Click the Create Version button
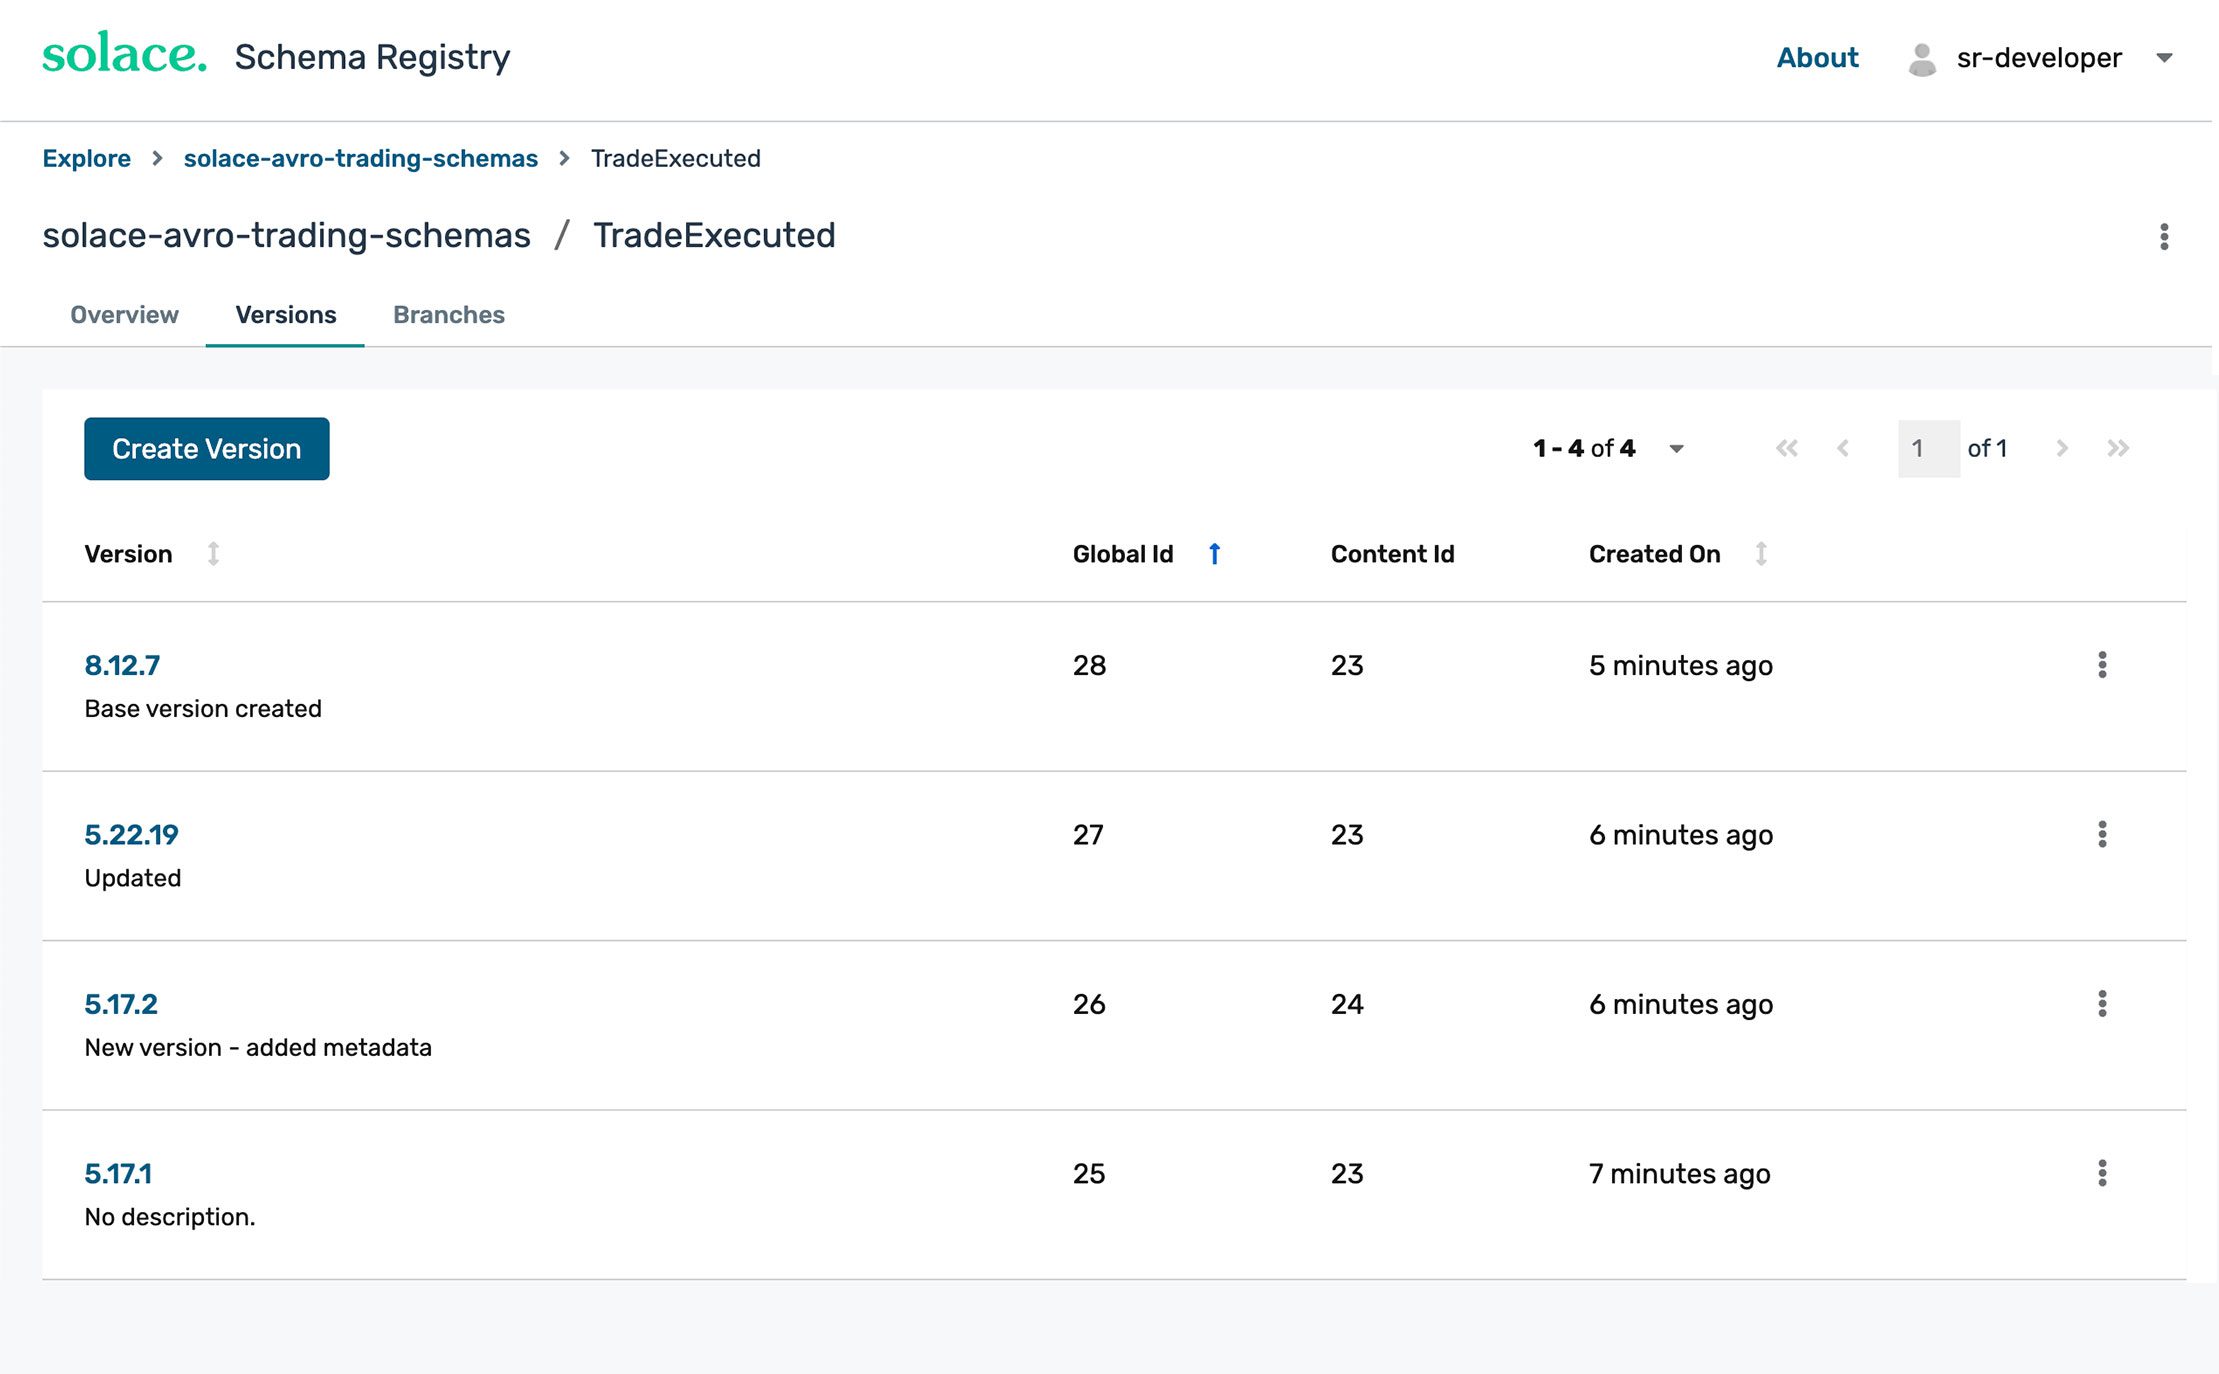The image size is (2219, 1374). coord(207,449)
